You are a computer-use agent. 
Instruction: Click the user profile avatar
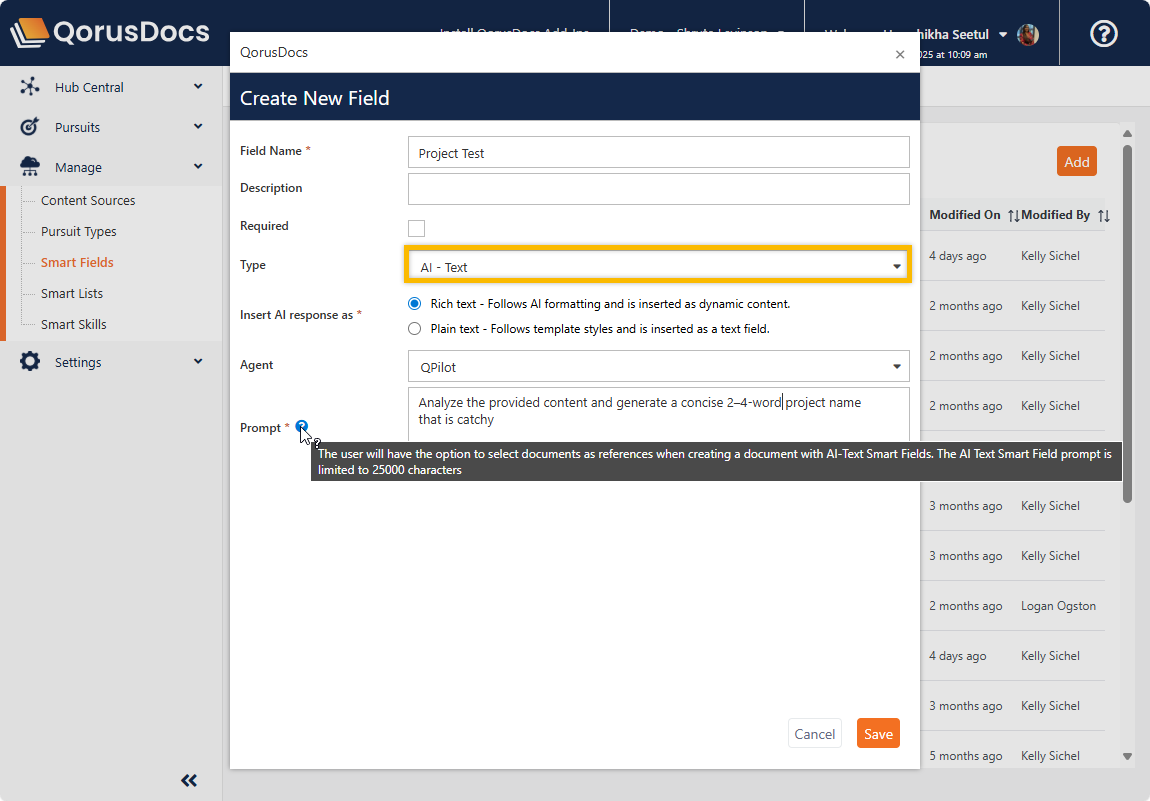tap(1028, 34)
